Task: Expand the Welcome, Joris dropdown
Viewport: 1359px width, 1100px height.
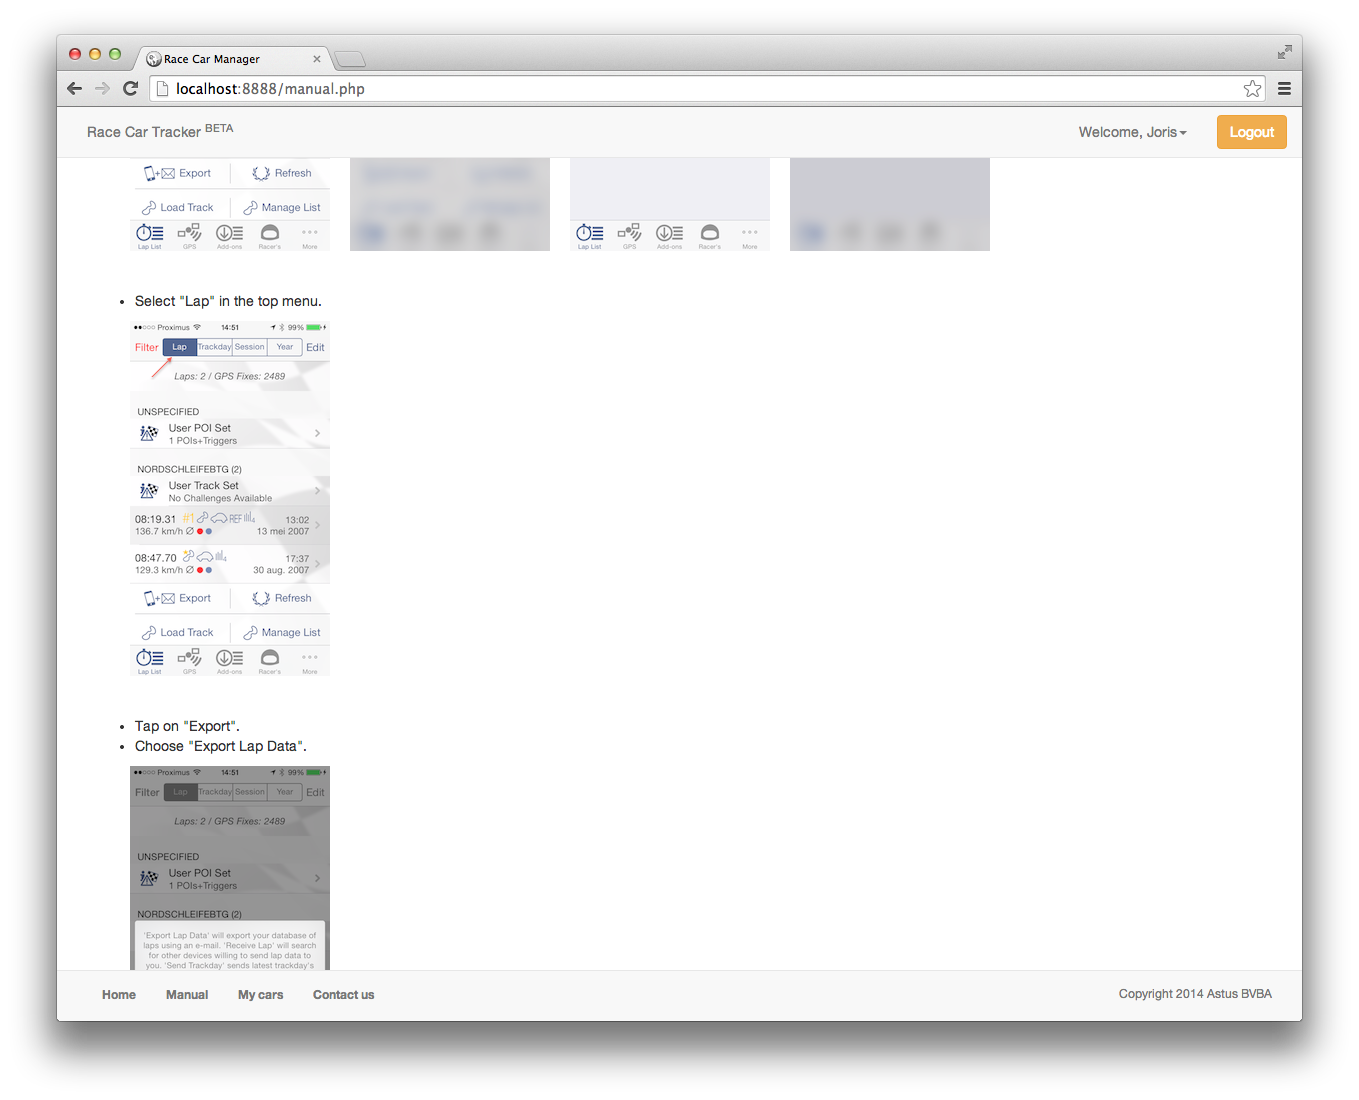Action: [1132, 132]
